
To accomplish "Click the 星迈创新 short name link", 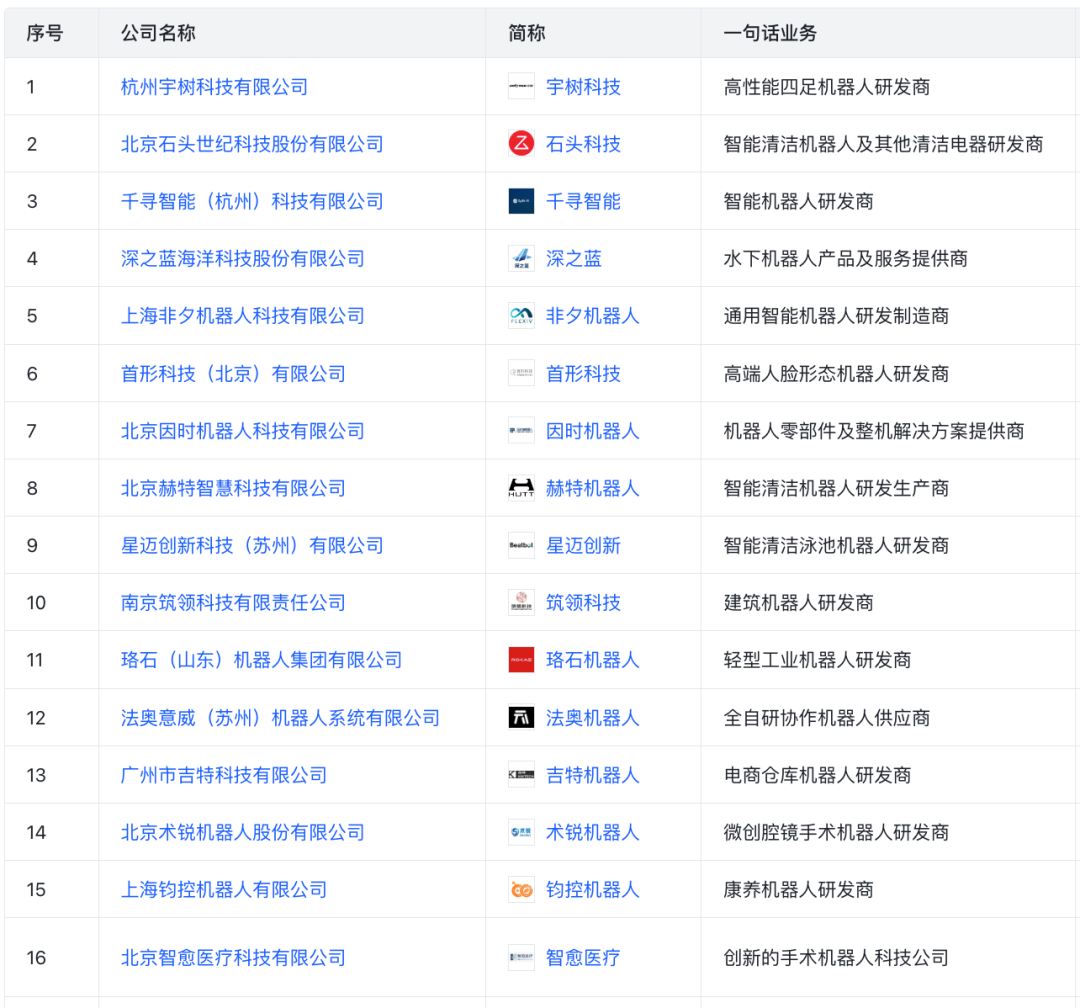I will (x=583, y=545).
